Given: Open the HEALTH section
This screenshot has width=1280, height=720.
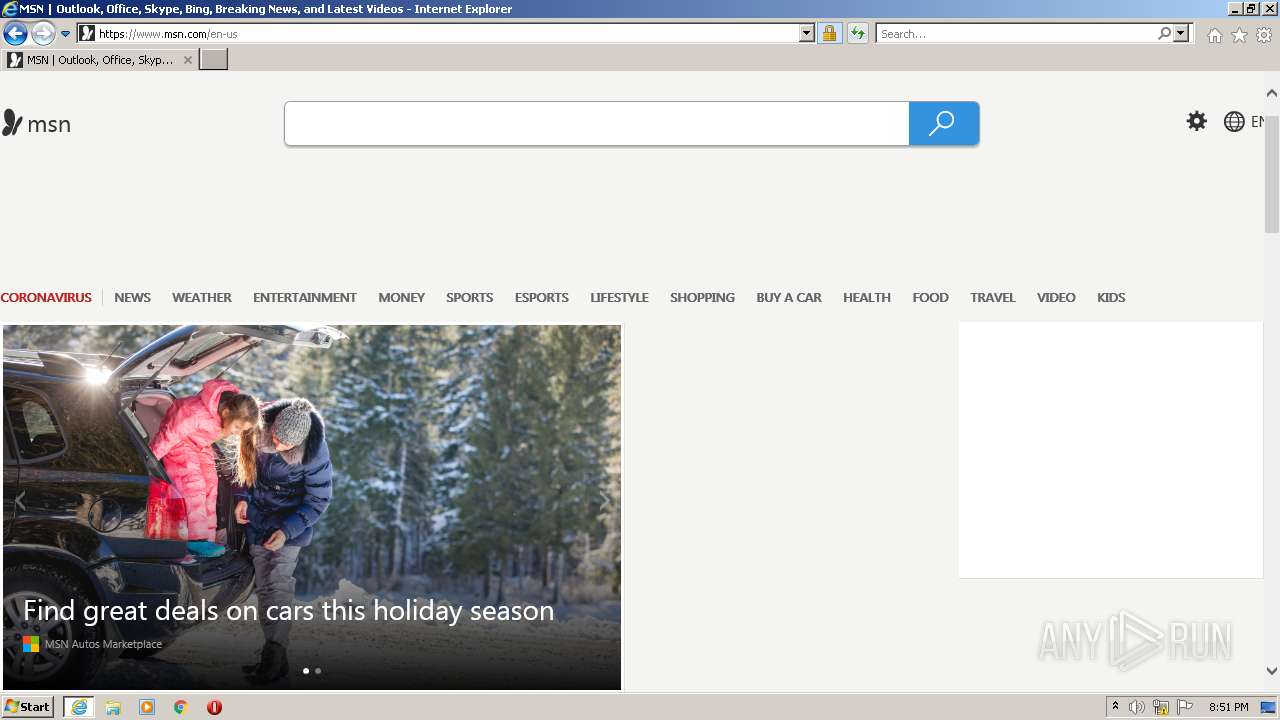Looking at the screenshot, I should 867,297.
